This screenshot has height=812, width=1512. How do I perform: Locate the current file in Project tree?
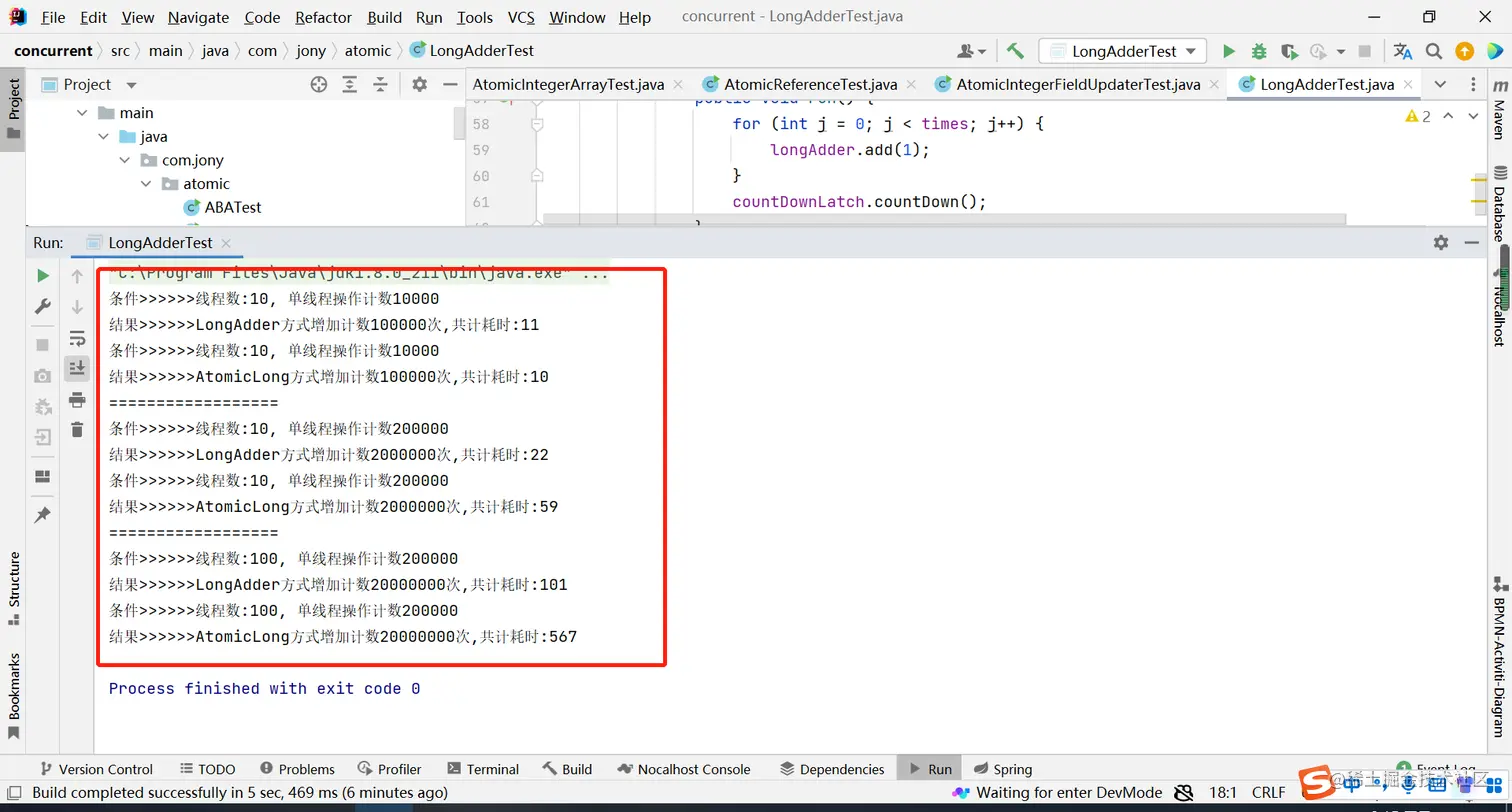click(319, 85)
